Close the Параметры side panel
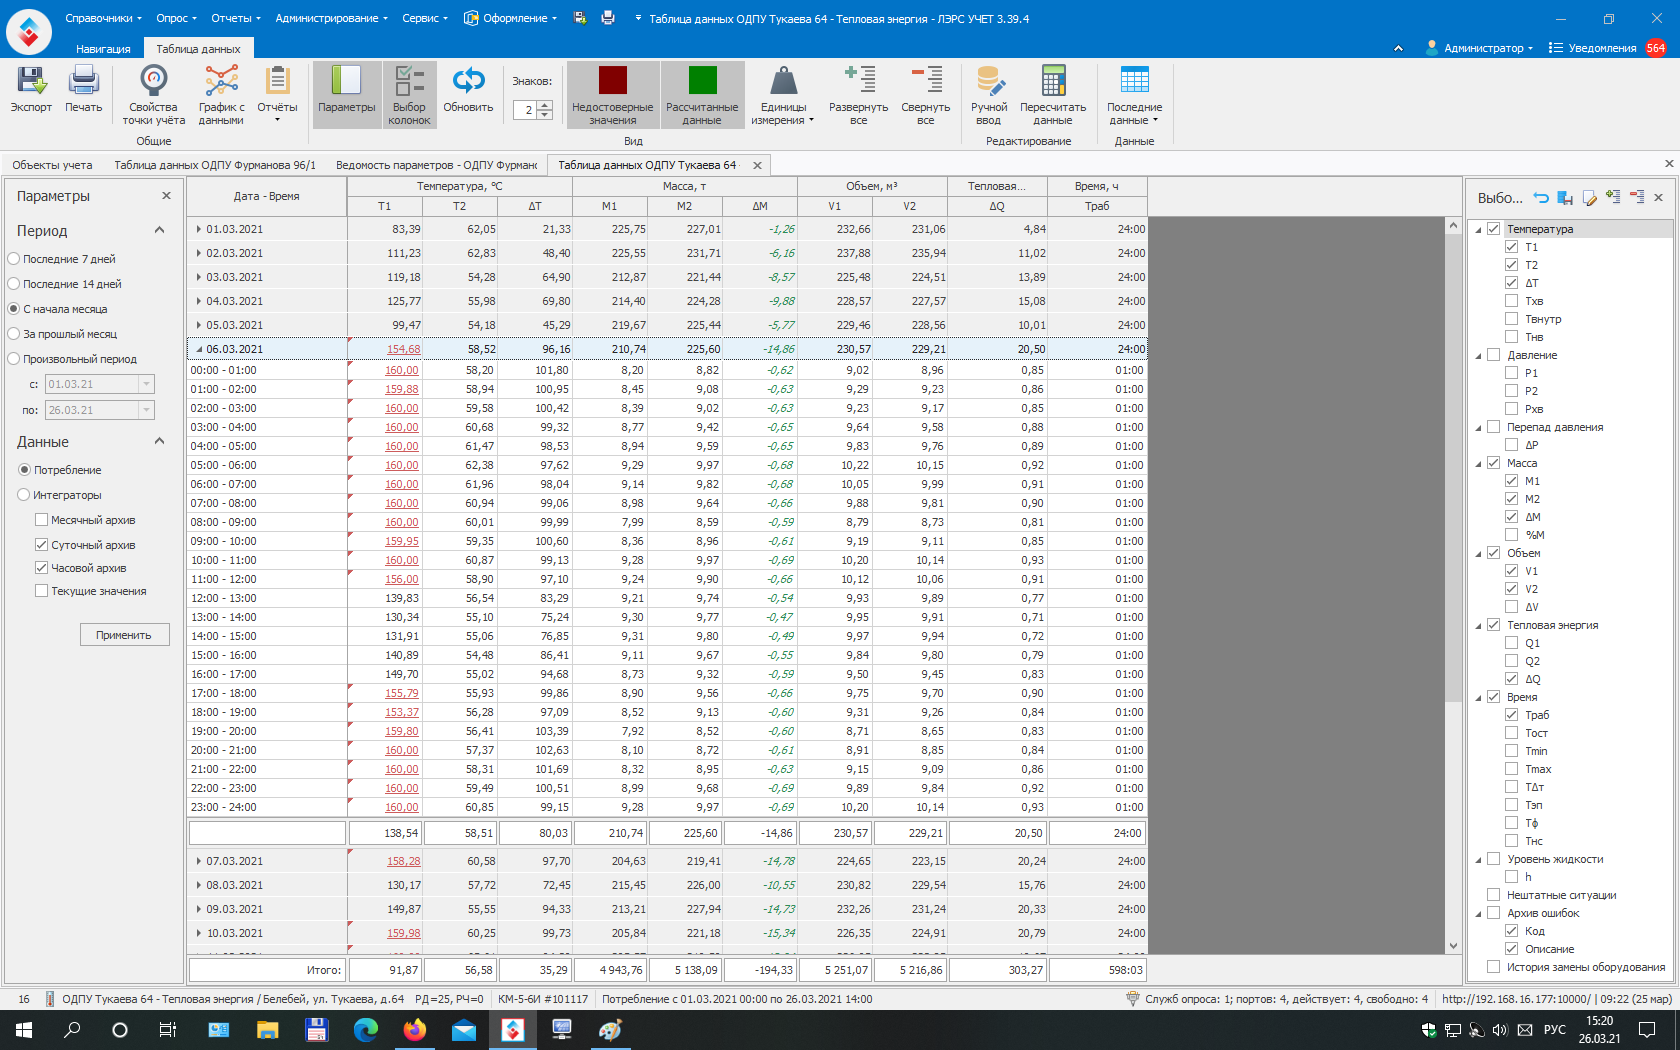This screenshot has height=1050, width=1680. click(166, 196)
